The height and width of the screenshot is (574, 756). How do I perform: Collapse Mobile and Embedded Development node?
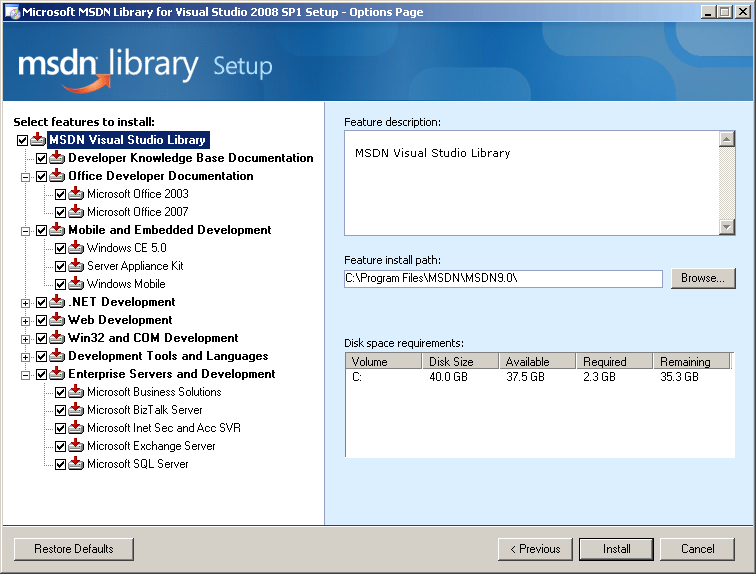pyautogui.click(x=25, y=231)
